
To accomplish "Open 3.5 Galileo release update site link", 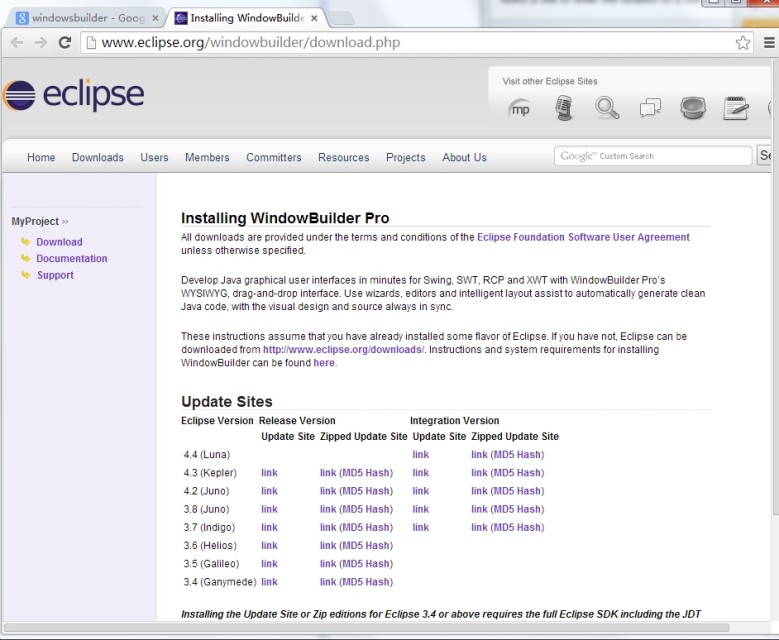I will coord(269,564).
